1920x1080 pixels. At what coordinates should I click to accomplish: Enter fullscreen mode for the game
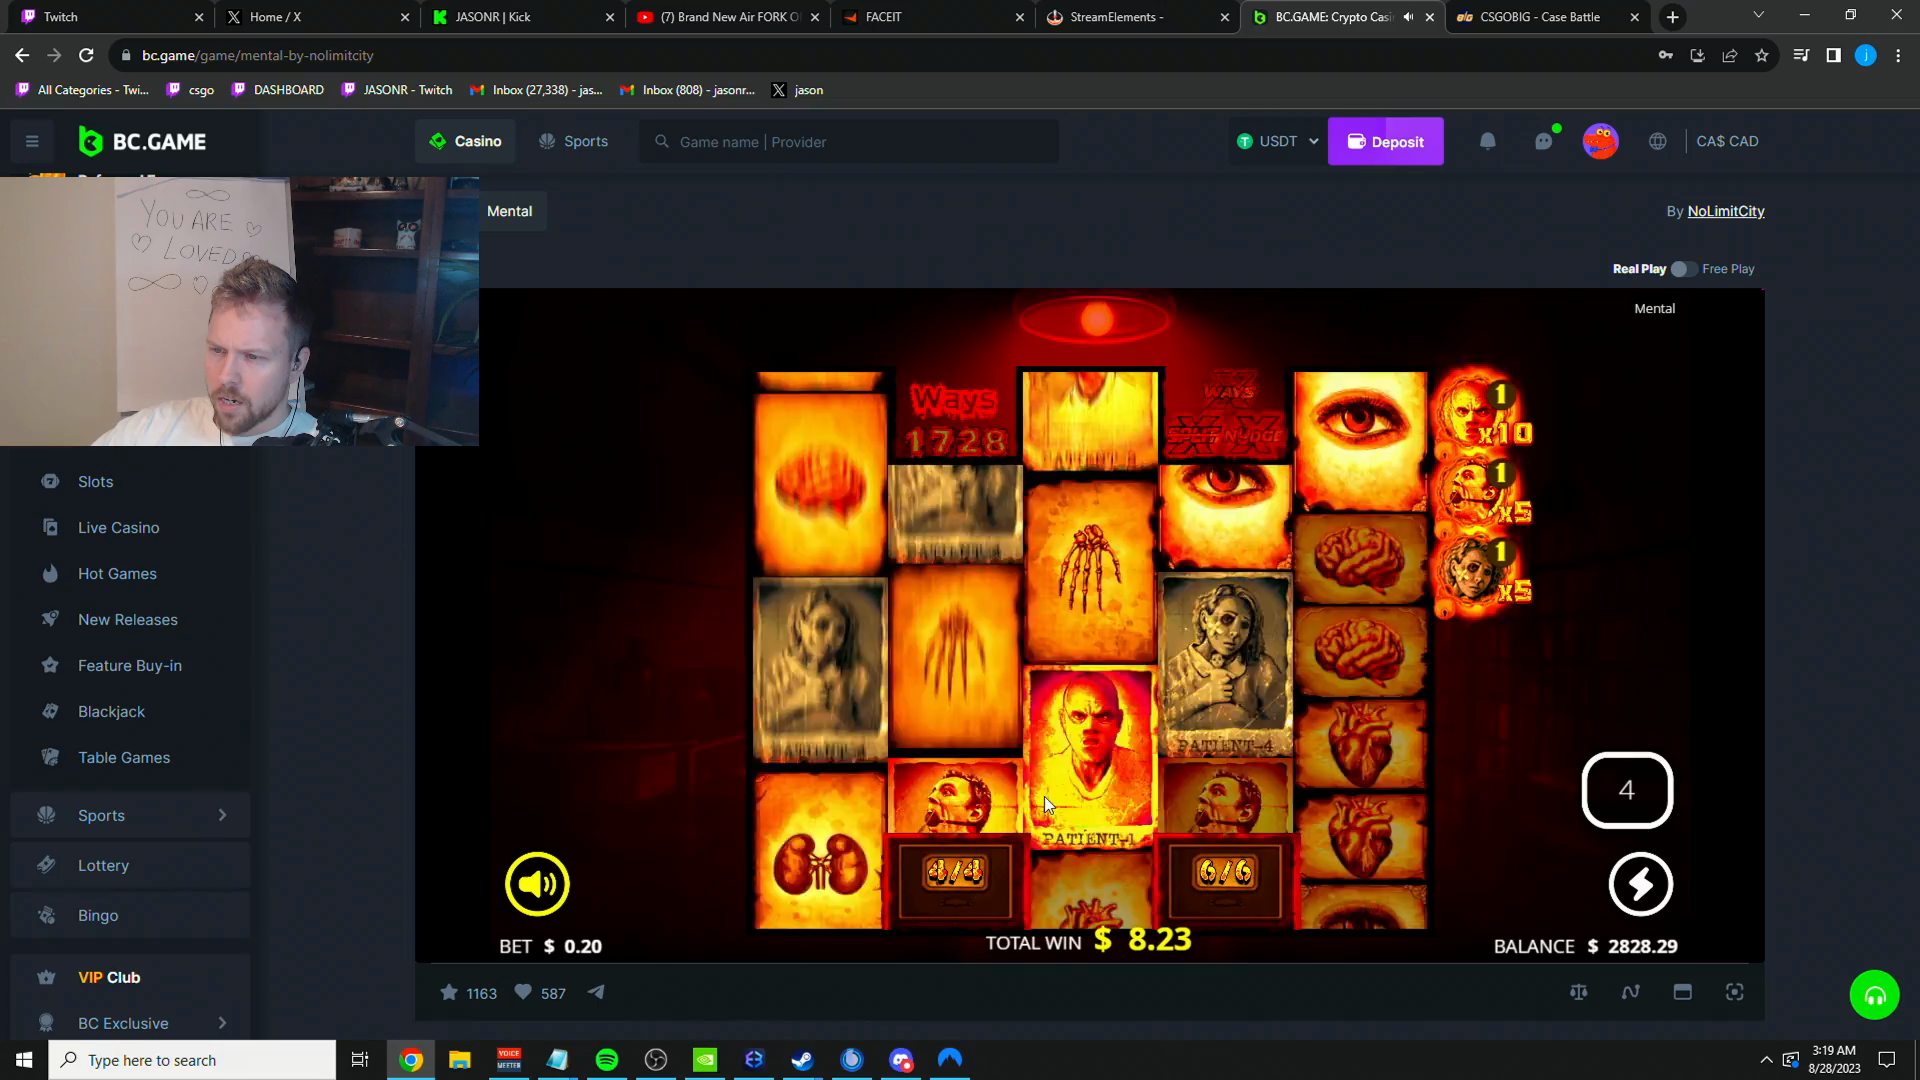(x=1735, y=992)
